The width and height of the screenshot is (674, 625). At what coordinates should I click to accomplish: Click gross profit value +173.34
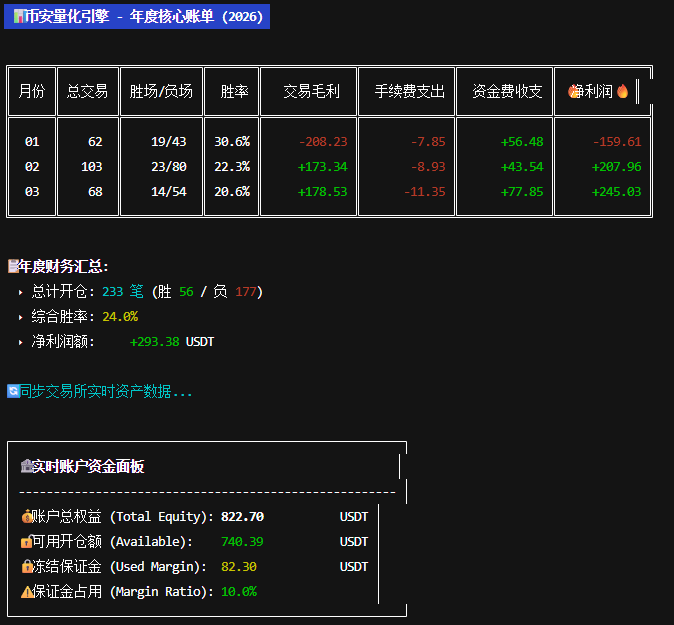click(323, 166)
